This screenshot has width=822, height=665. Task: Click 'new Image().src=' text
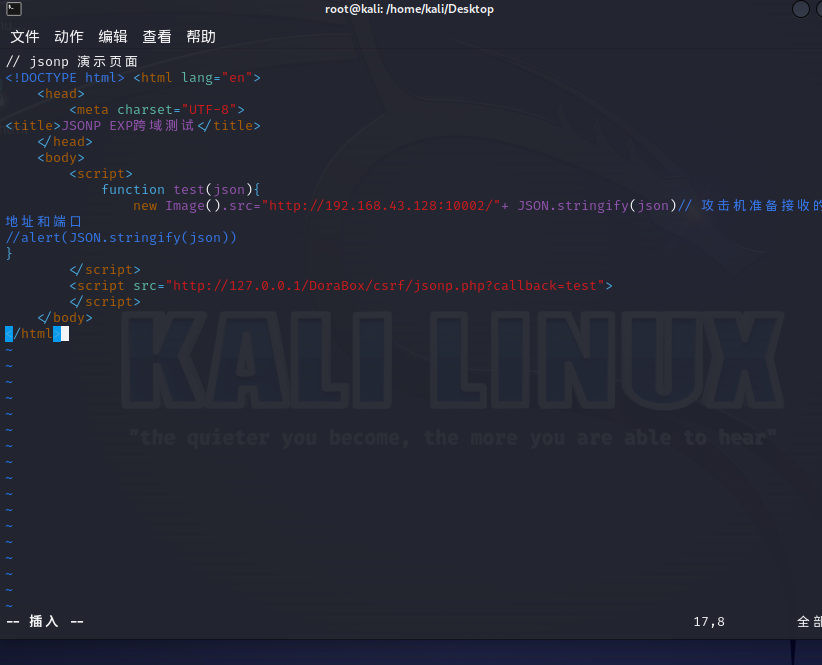point(197,205)
